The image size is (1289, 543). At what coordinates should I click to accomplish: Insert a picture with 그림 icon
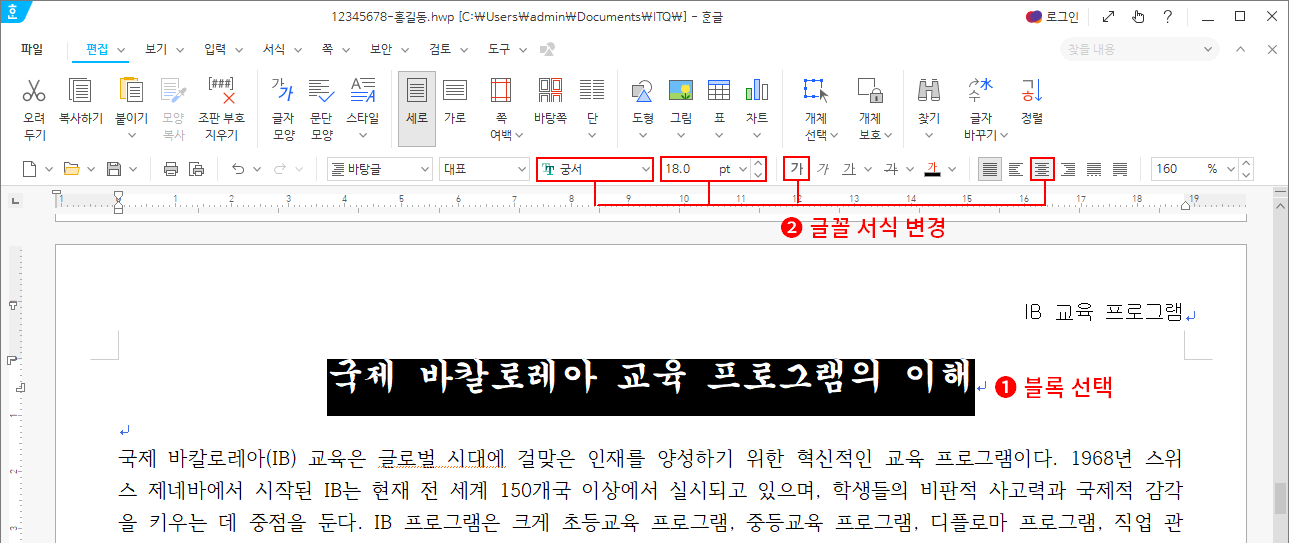coord(681,91)
